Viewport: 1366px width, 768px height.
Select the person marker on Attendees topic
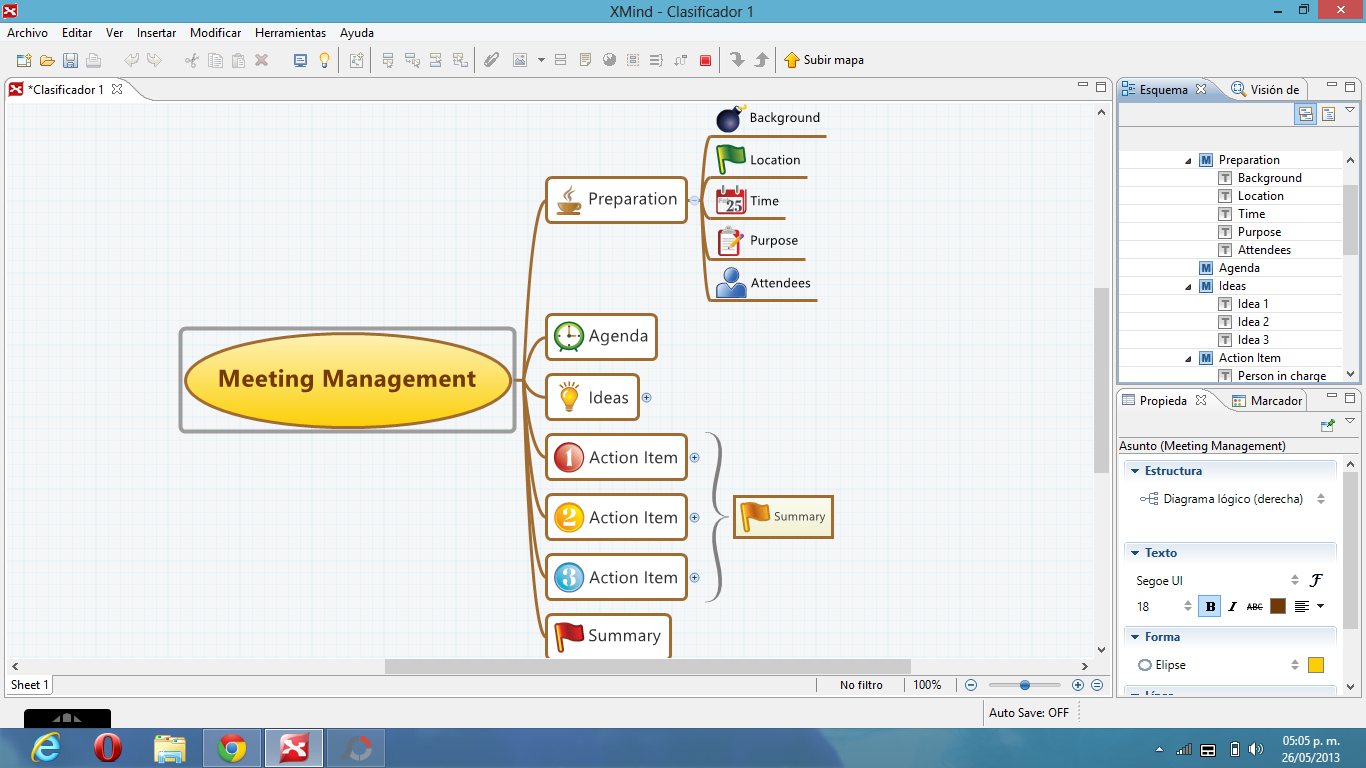tap(731, 283)
